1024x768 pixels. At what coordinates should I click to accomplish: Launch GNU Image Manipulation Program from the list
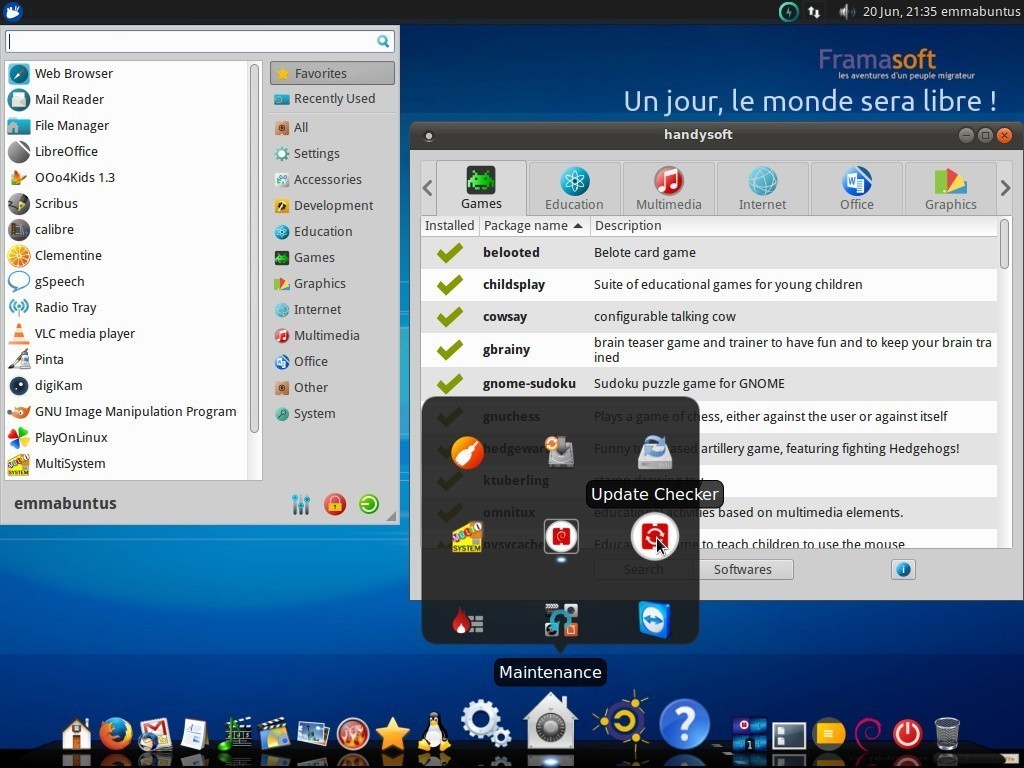coord(127,411)
